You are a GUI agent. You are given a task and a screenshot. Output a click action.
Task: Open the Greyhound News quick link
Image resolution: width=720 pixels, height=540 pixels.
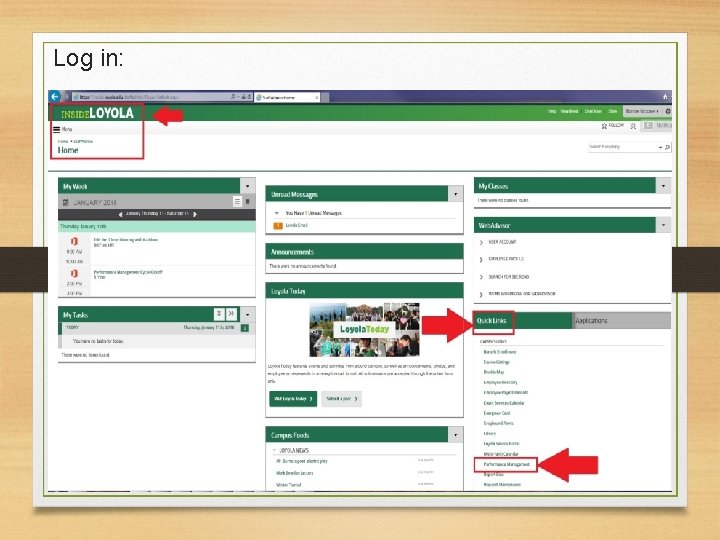pyautogui.click(x=499, y=423)
